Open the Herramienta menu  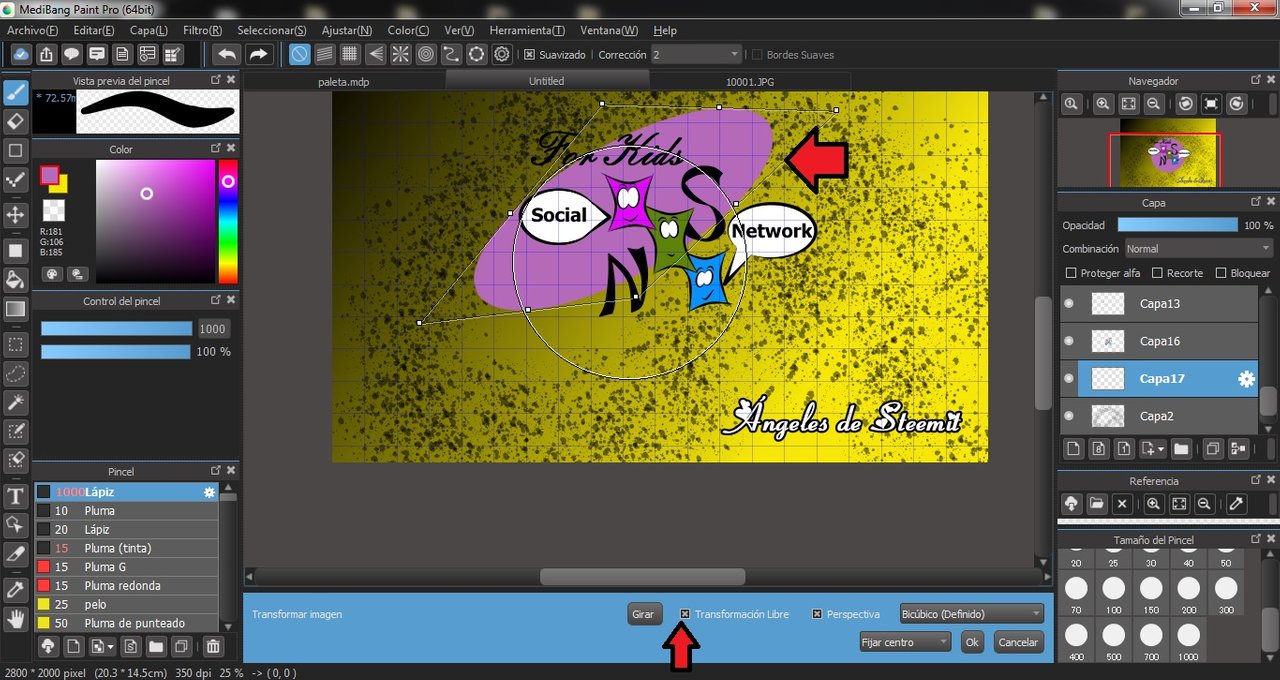(527, 31)
